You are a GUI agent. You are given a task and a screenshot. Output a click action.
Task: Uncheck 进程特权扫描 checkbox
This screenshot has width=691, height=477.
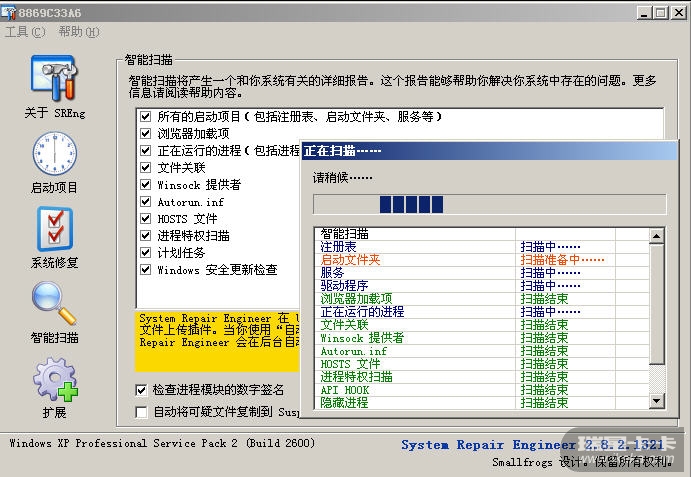coord(145,235)
